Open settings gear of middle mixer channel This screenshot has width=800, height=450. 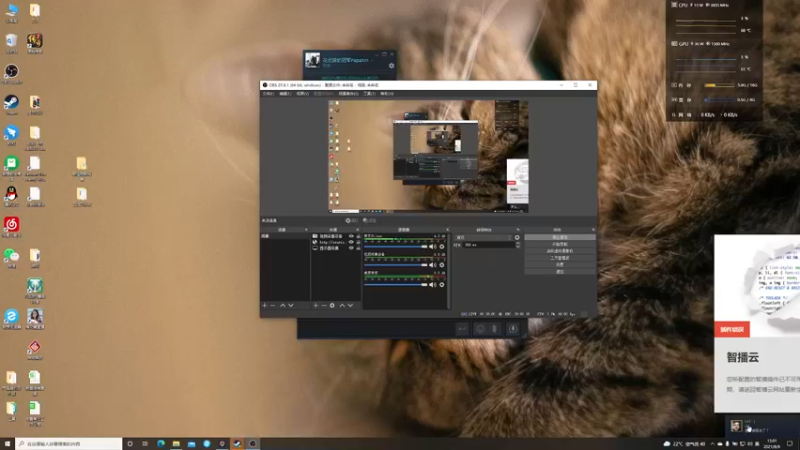(x=442, y=265)
